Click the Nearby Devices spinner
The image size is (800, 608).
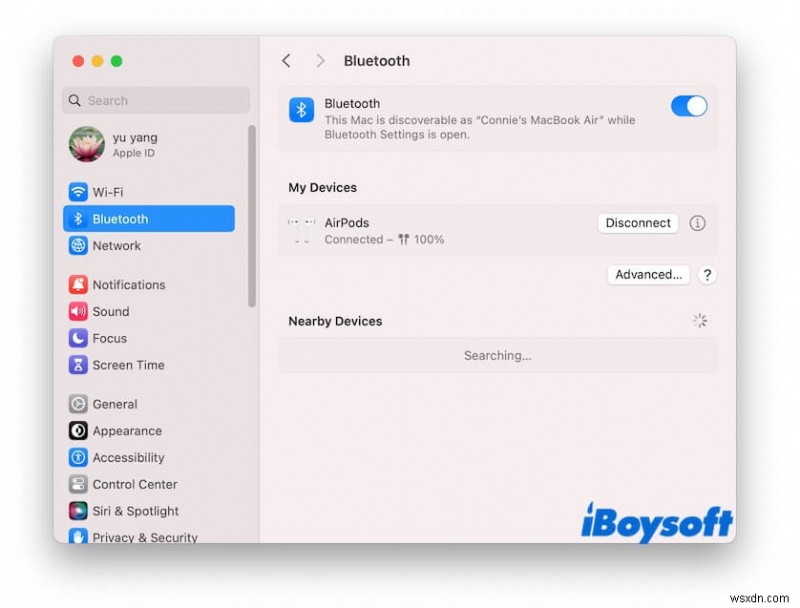click(699, 320)
